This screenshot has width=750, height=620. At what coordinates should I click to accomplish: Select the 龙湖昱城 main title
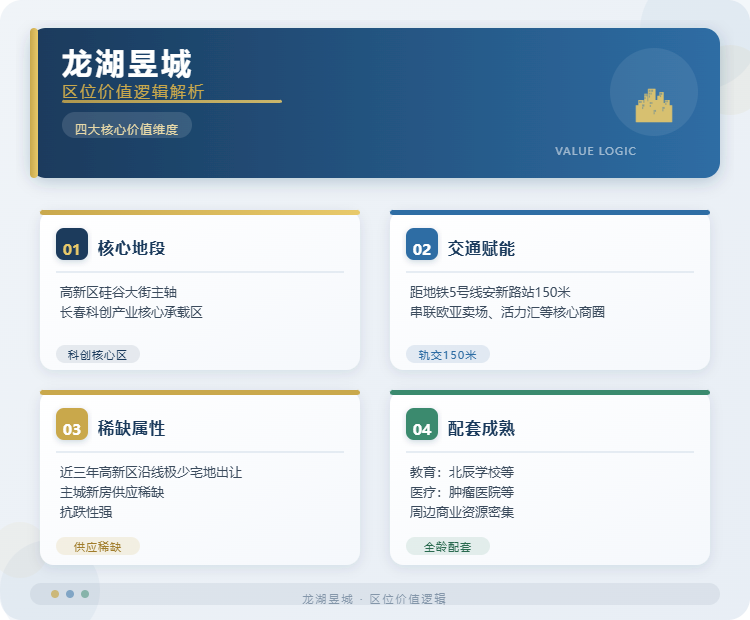127,64
